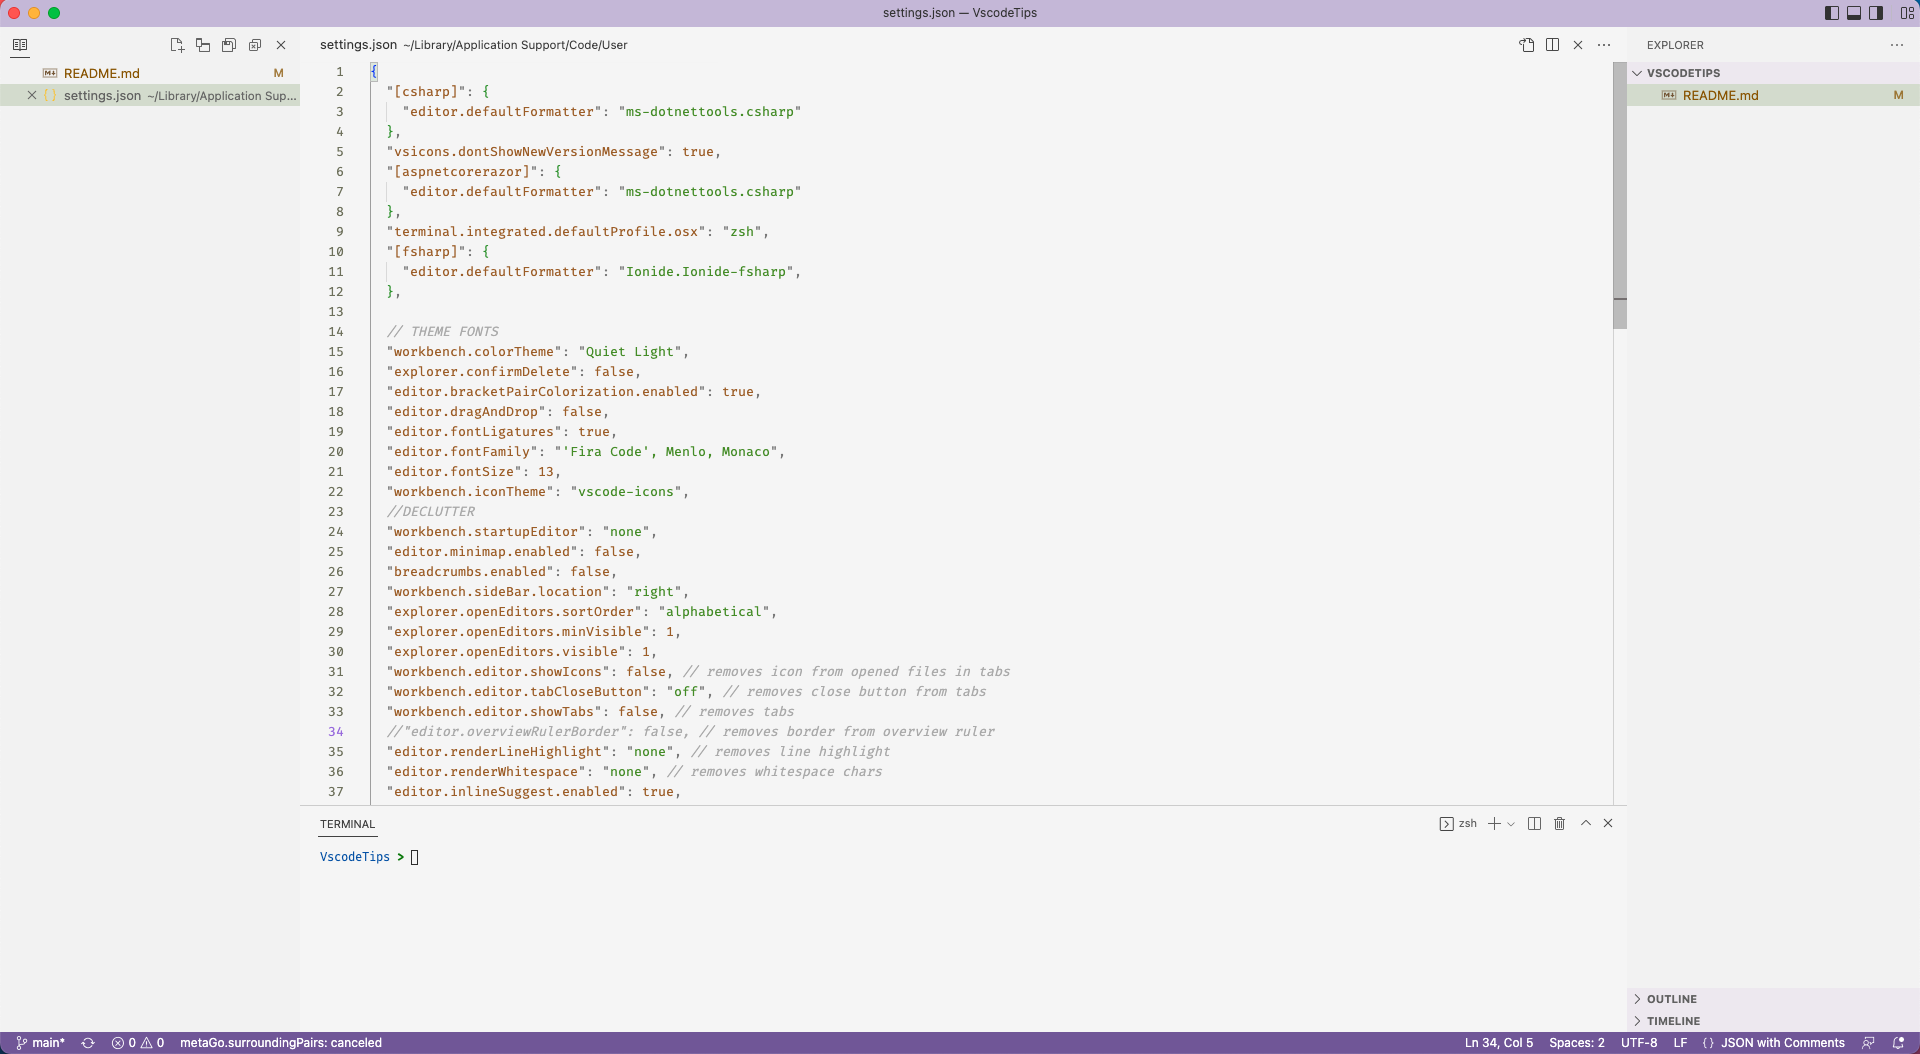Toggle Secondary Side Bar in title bar
The width and height of the screenshot is (1920, 1054).
1876,13
